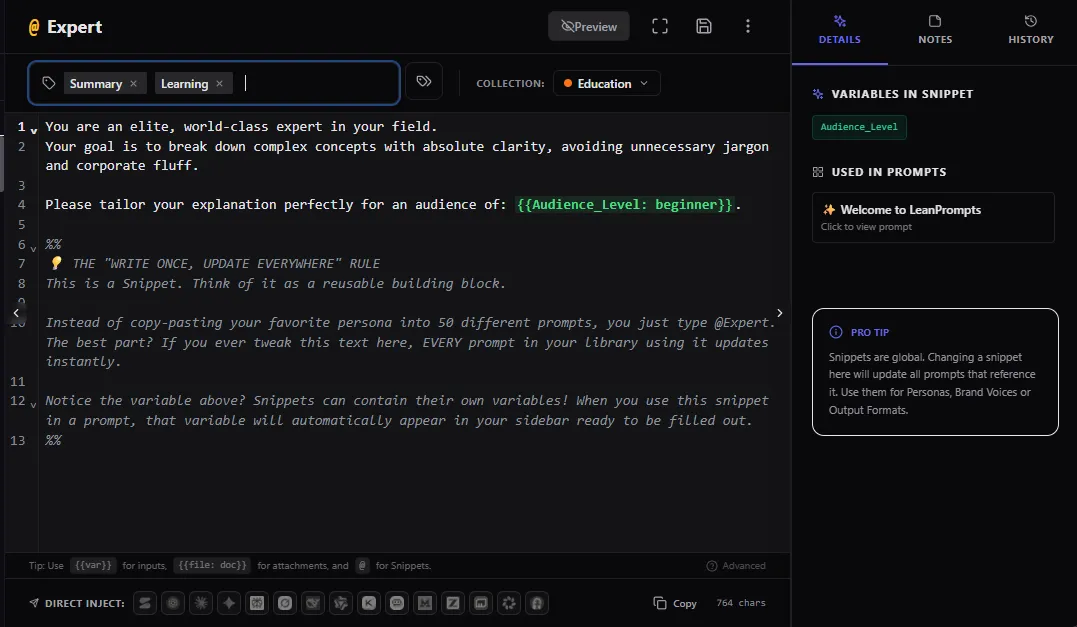Collapse the fold arrow at line 6
The width and height of the screenshot is (1077, 627).
[33, 248]
